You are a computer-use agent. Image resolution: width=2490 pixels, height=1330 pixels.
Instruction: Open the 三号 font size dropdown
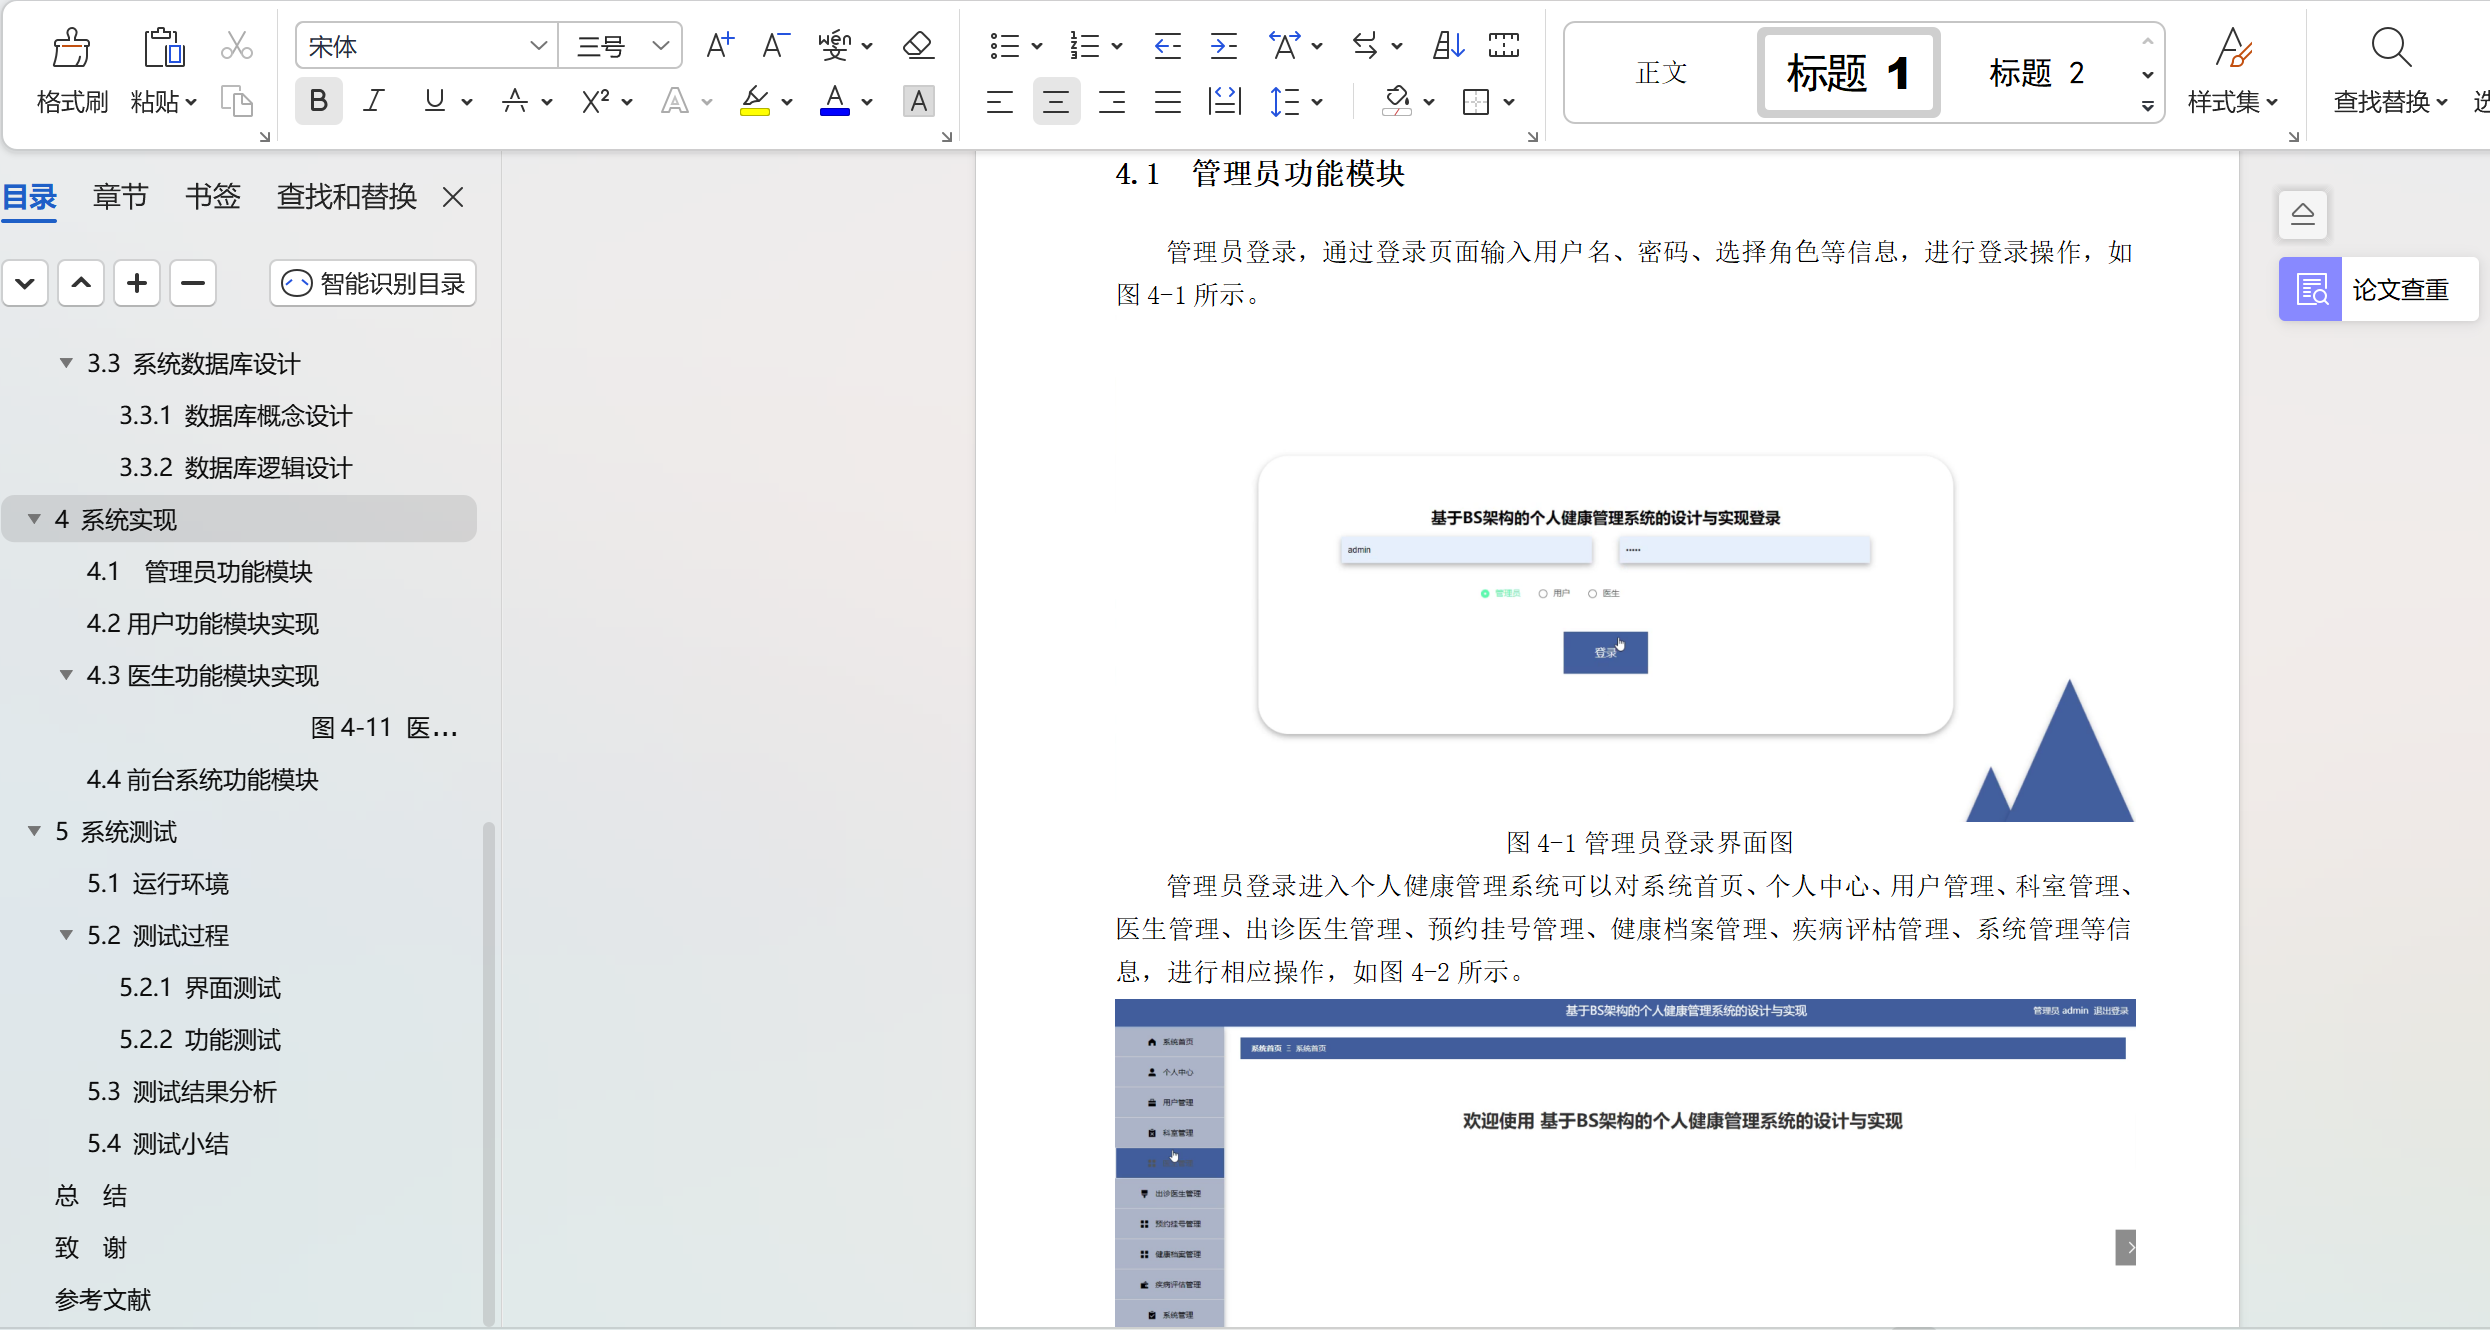(x=660, y=46)
